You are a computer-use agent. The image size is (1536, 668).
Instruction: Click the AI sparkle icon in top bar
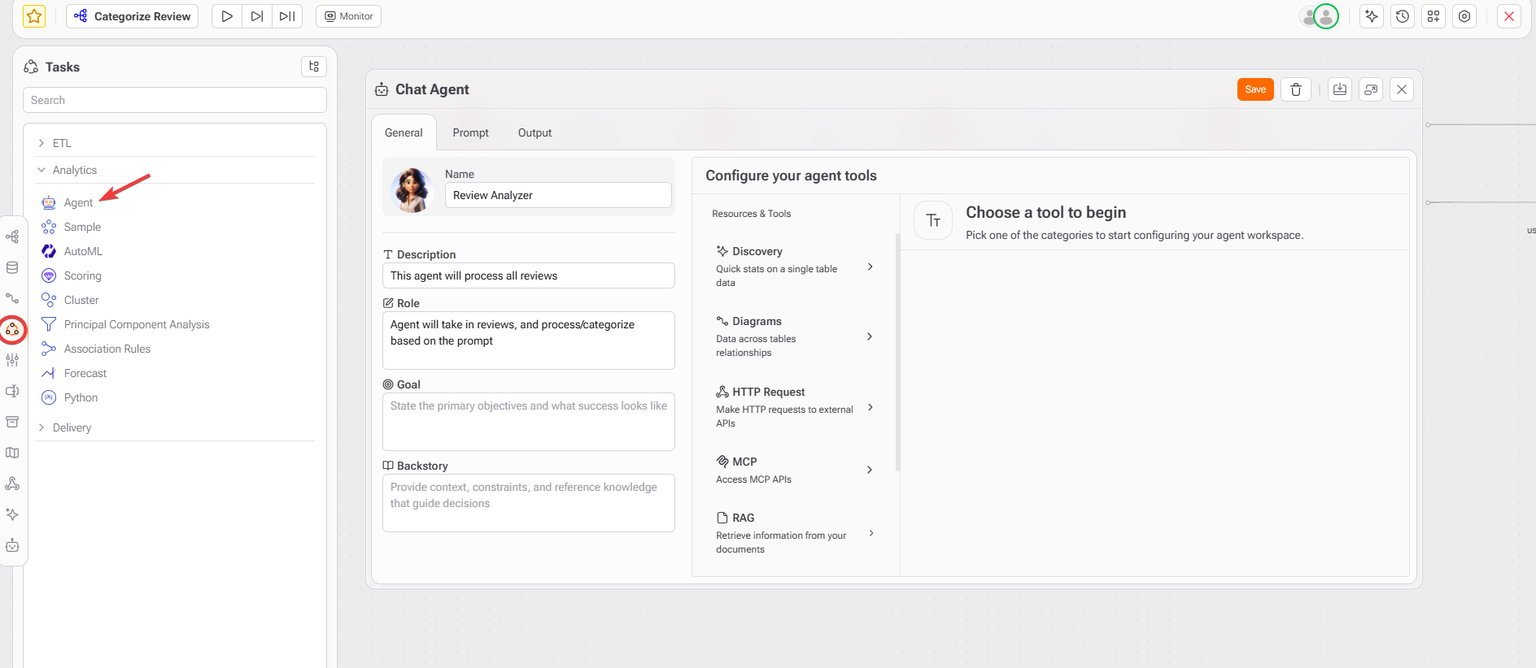coord(1372,16)
